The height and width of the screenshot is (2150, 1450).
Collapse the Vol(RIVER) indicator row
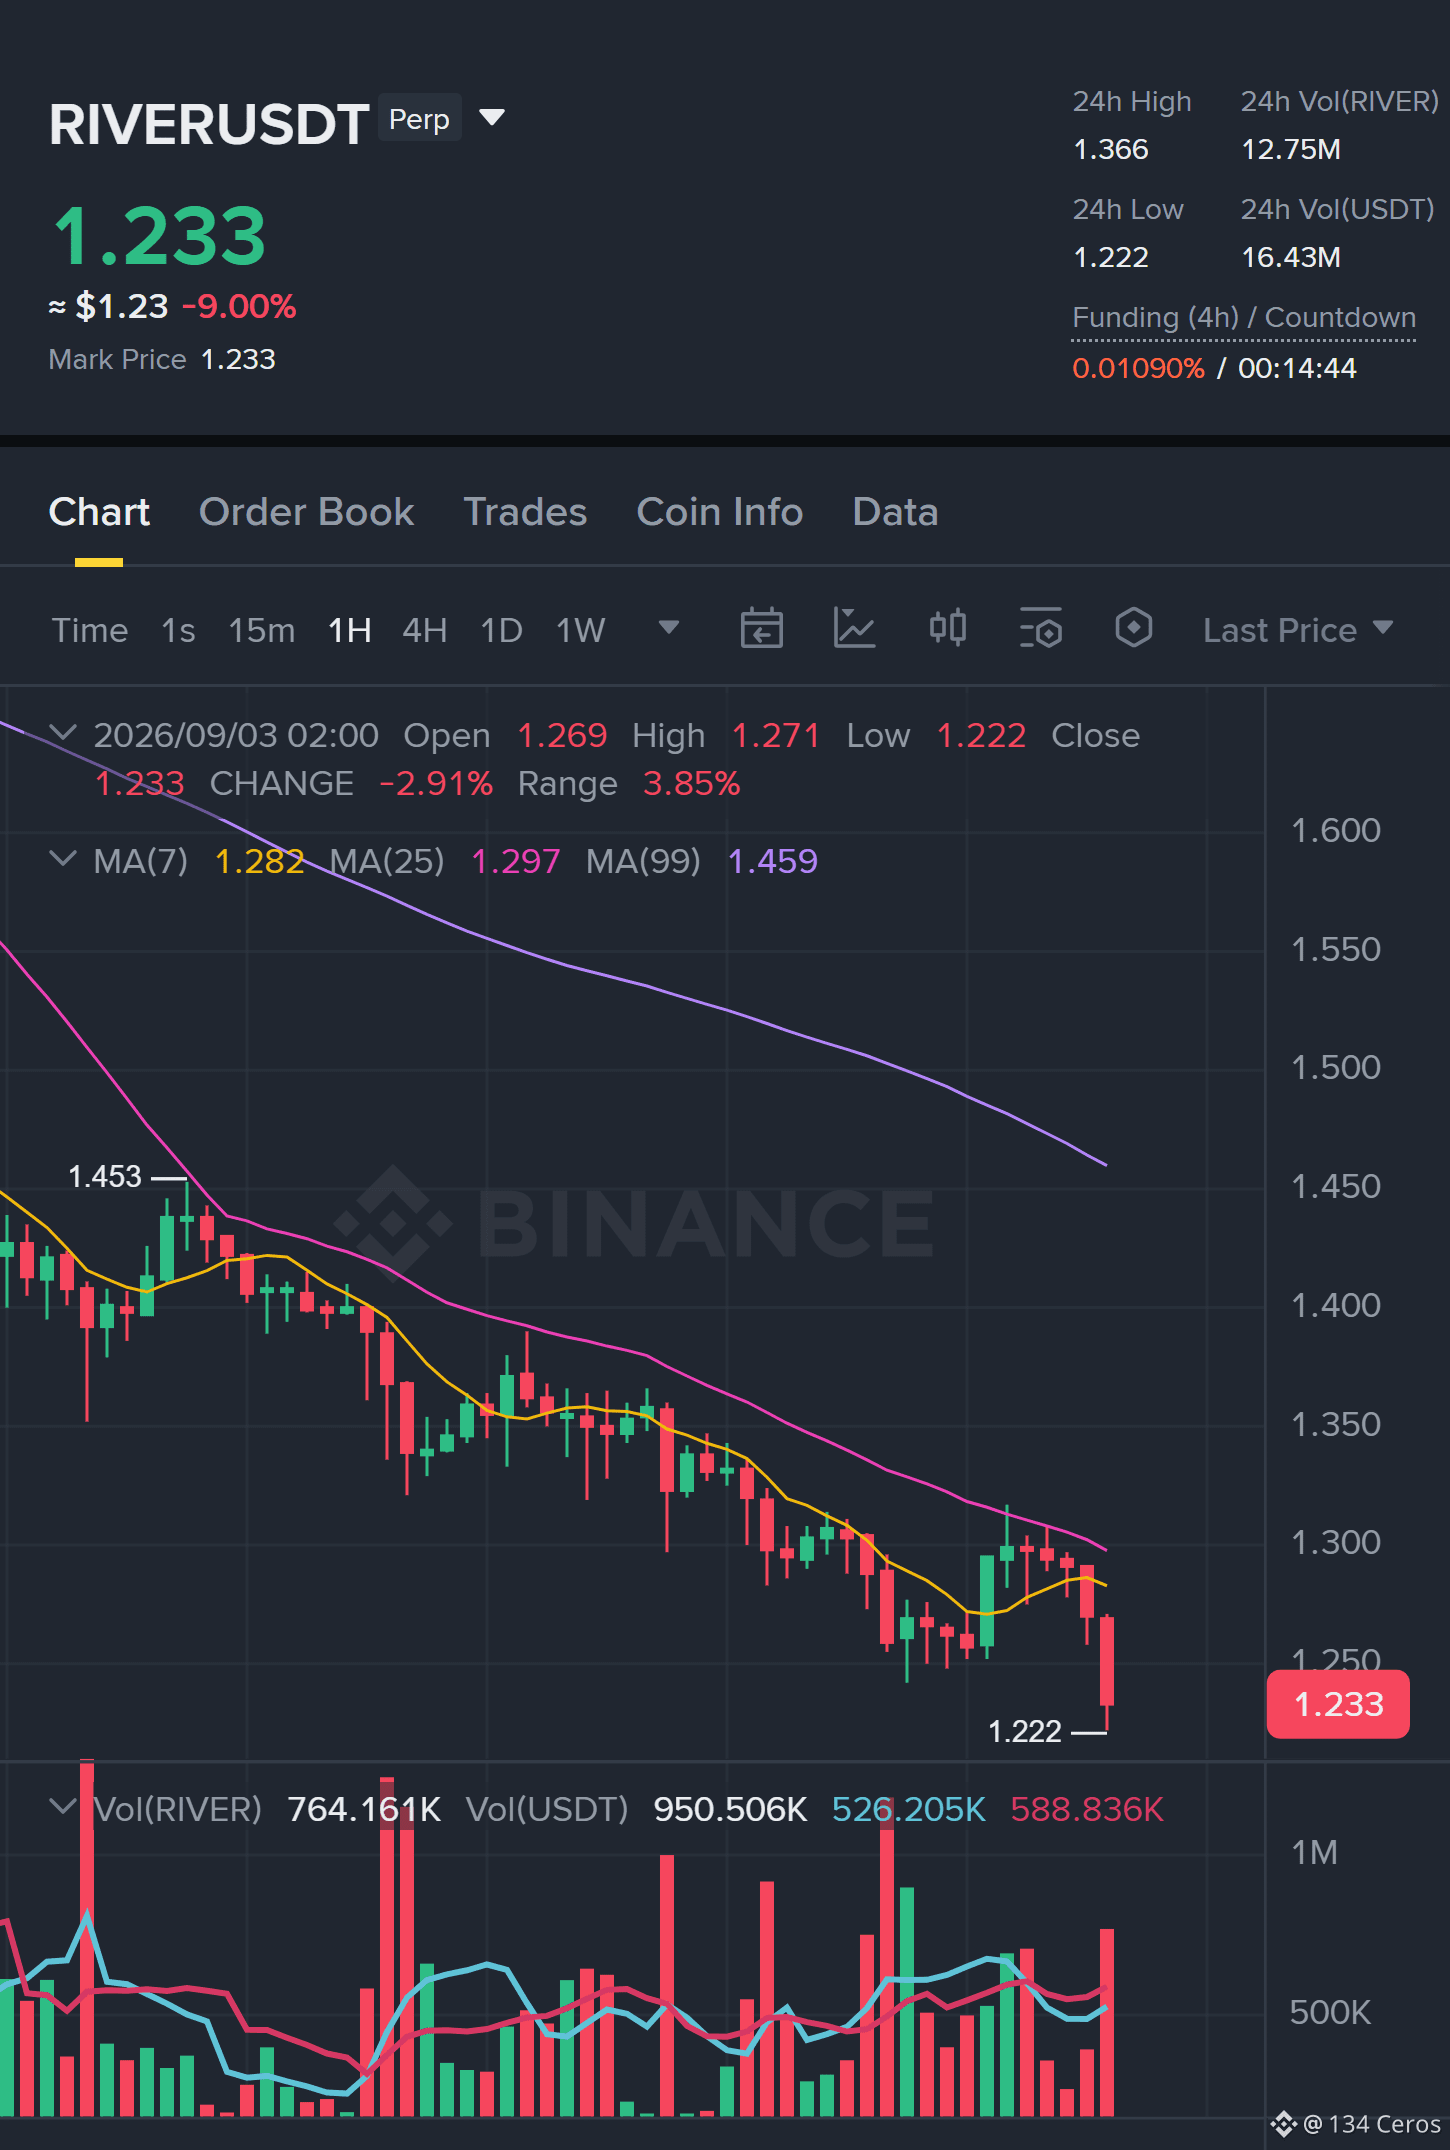[62, 1807]
